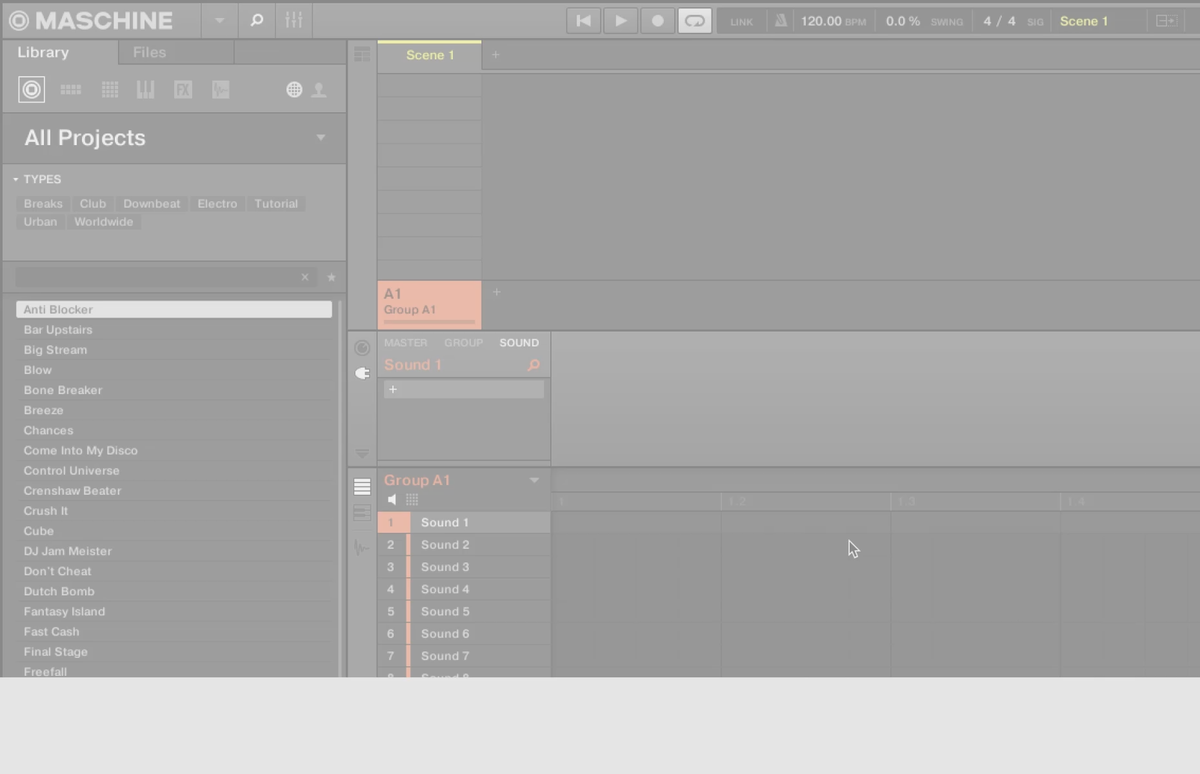1200x774 pixels.
Task: Adjust the 0.0 % swing value
Action: tap(903, 21)
